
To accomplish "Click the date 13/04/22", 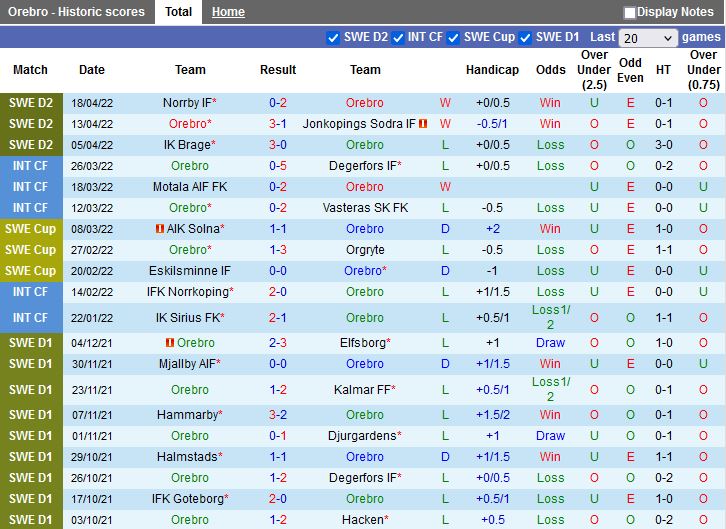I will tap(92, 124).
